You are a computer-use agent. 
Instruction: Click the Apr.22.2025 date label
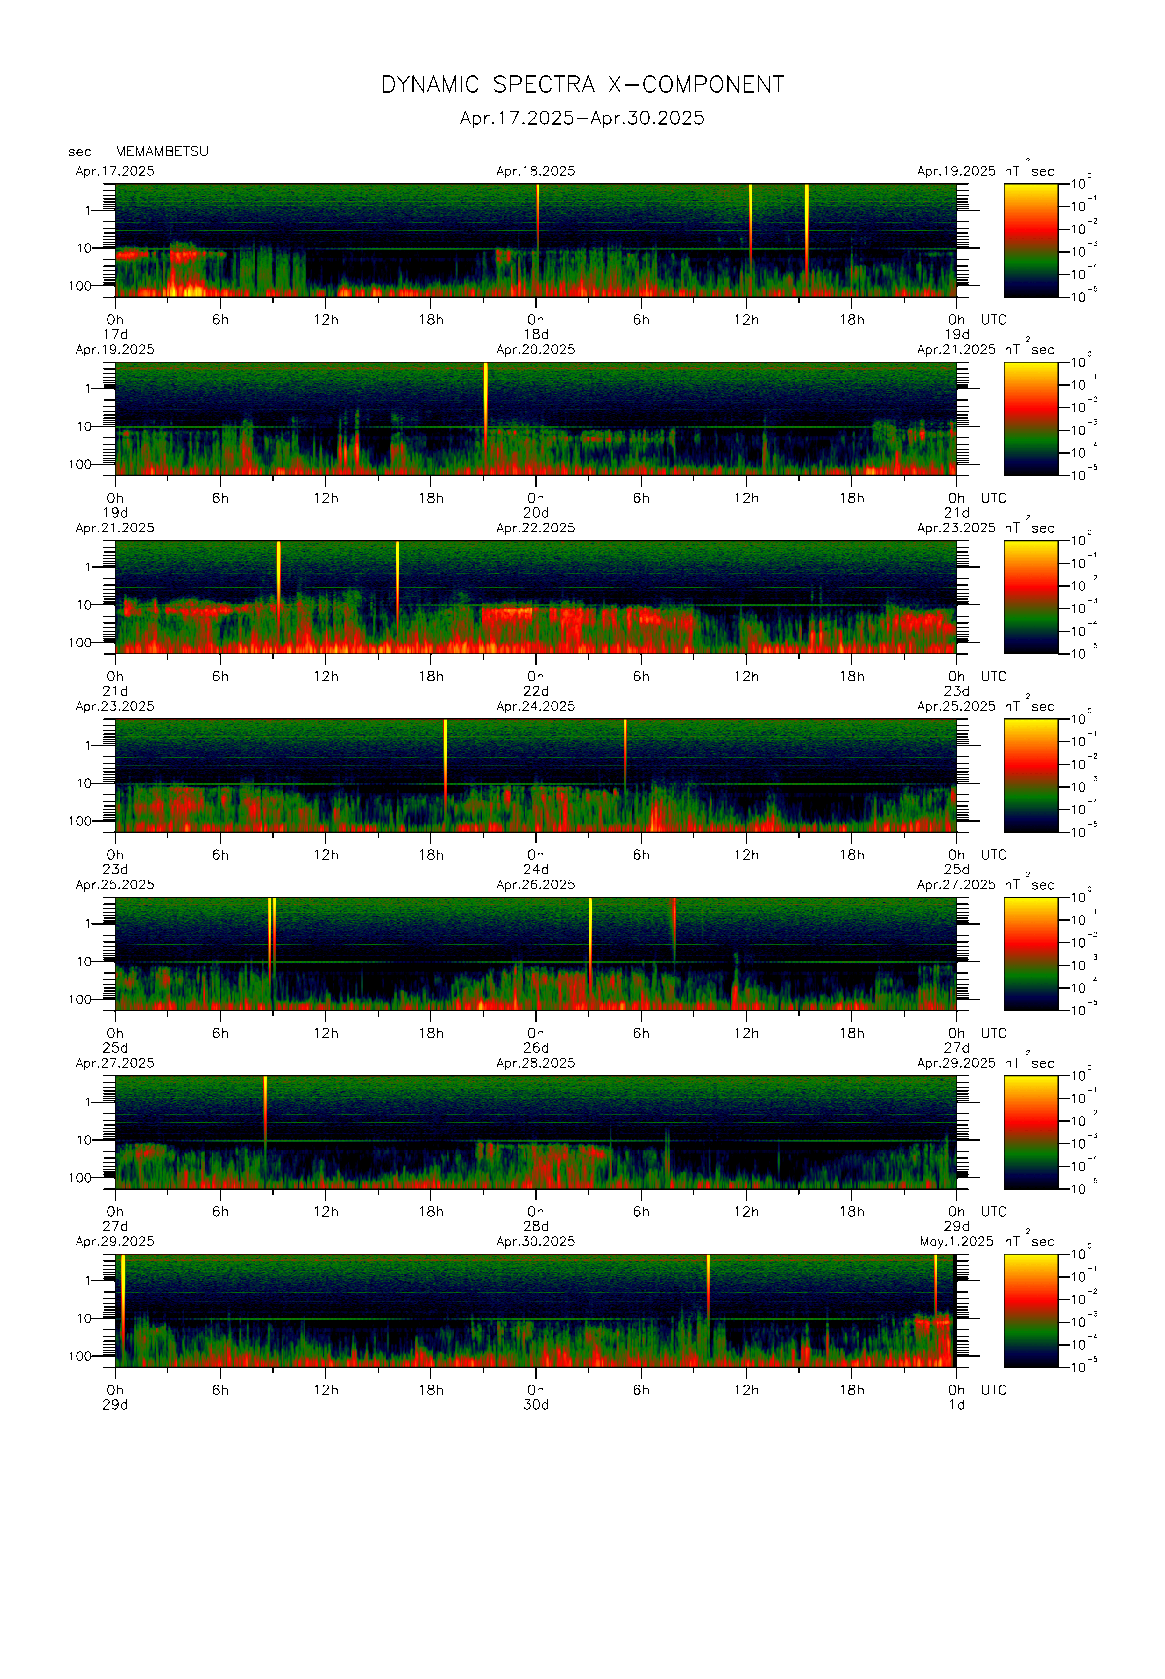click(536, 528)
